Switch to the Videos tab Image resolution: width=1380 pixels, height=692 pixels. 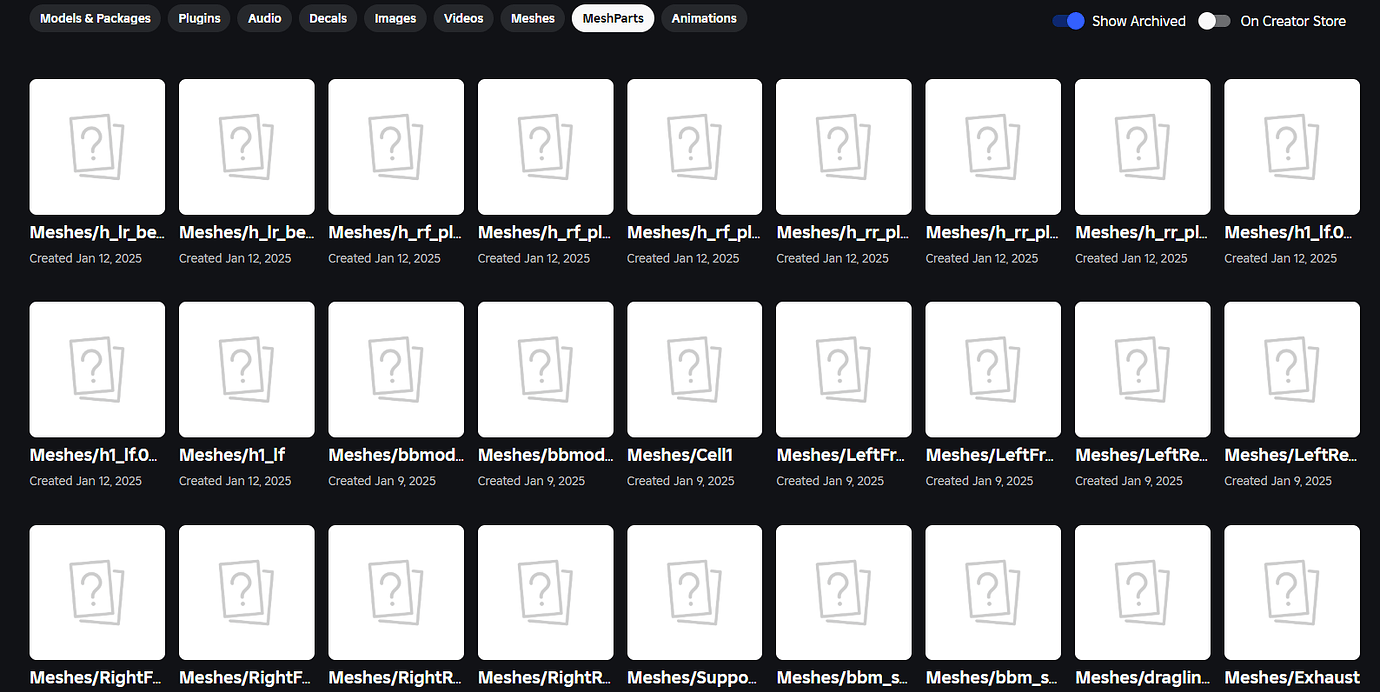463,18
